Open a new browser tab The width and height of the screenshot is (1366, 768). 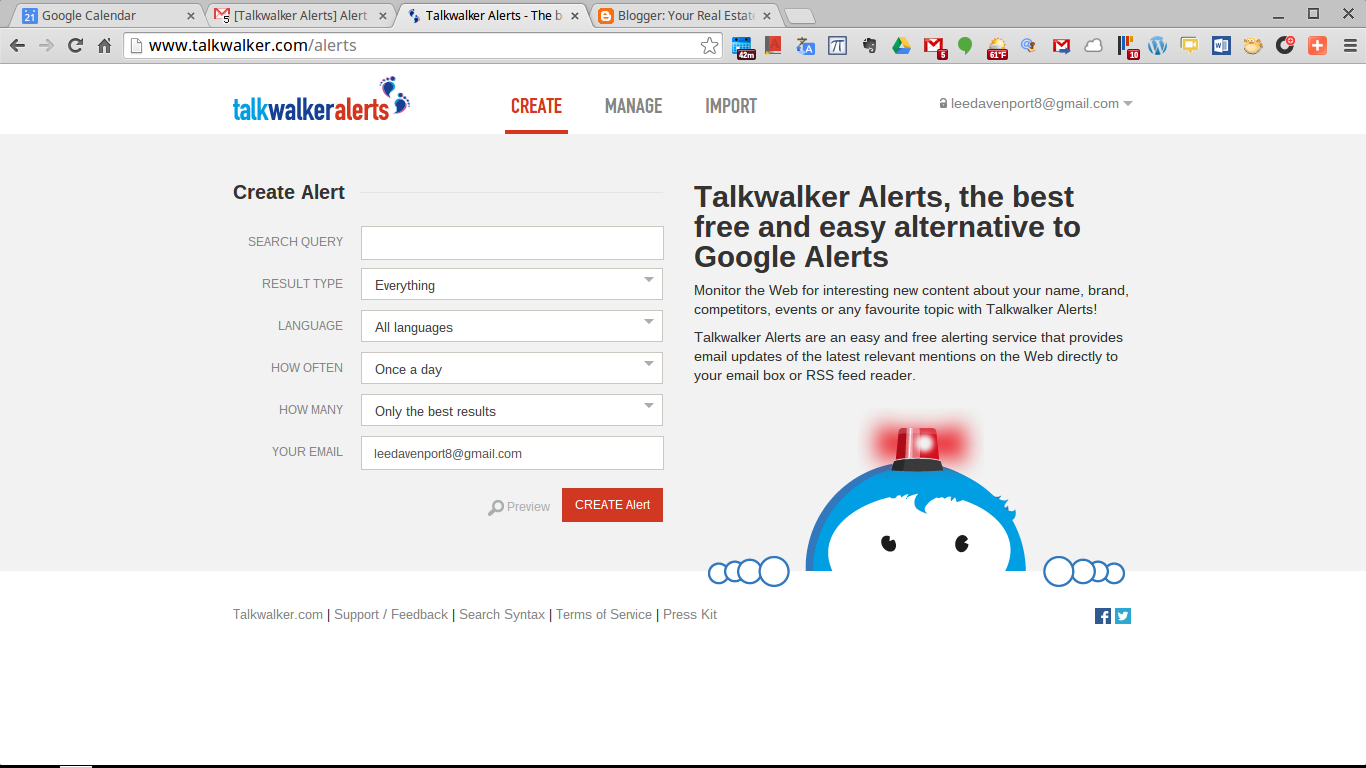pyautogui.click(x=799, y=17)
